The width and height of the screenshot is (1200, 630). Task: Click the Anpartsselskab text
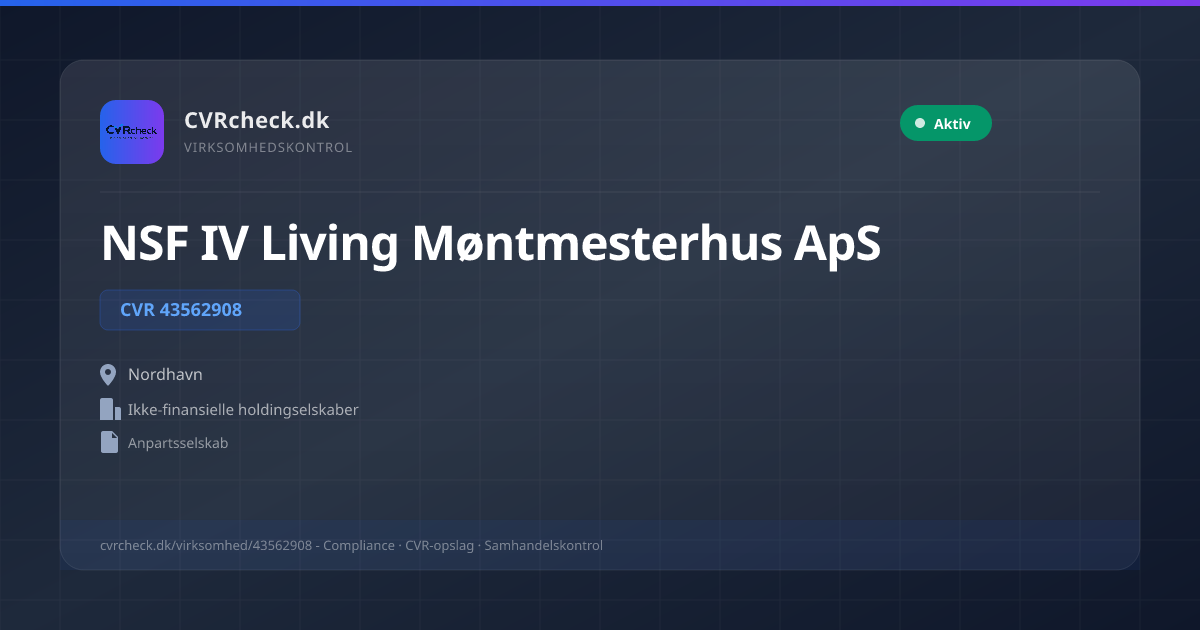coord(178,443)
